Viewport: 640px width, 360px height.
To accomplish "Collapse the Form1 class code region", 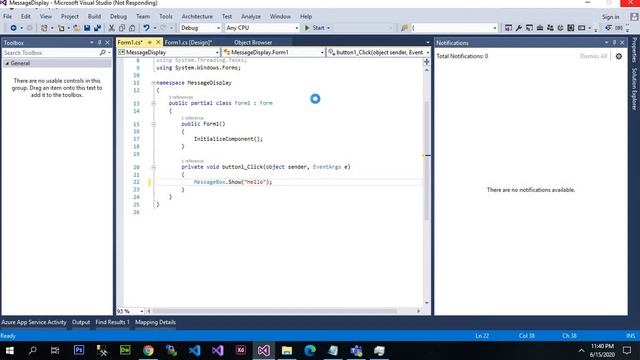I will pyautogui.click(x=154, y=104).
